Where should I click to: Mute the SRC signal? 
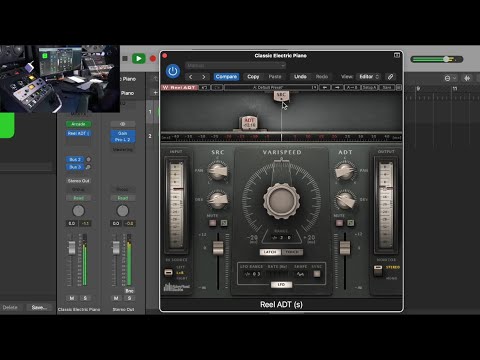[x=212, y=223]
